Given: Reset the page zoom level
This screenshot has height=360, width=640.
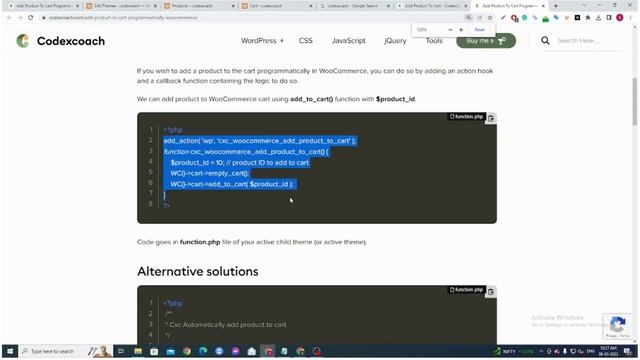Looking at the screenshot, I should coord(480,30).
